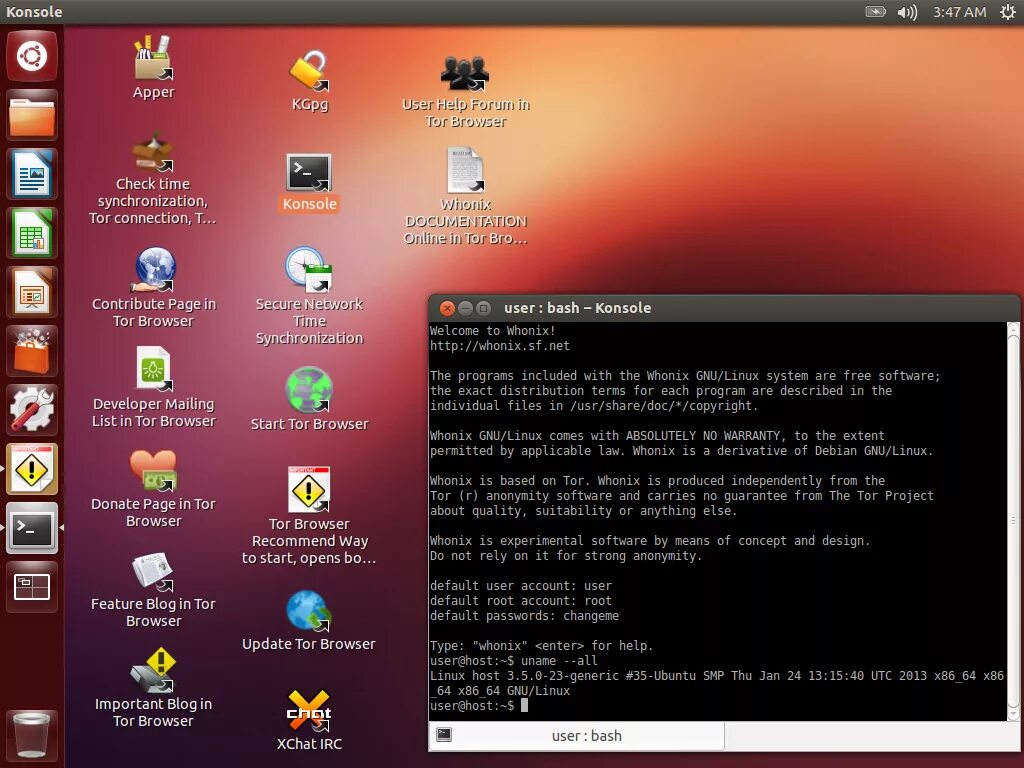Screen dimensions: 1024x768
Task: Click 'Welcome to Whonix!' terminal line
Action: click(492, 330)
